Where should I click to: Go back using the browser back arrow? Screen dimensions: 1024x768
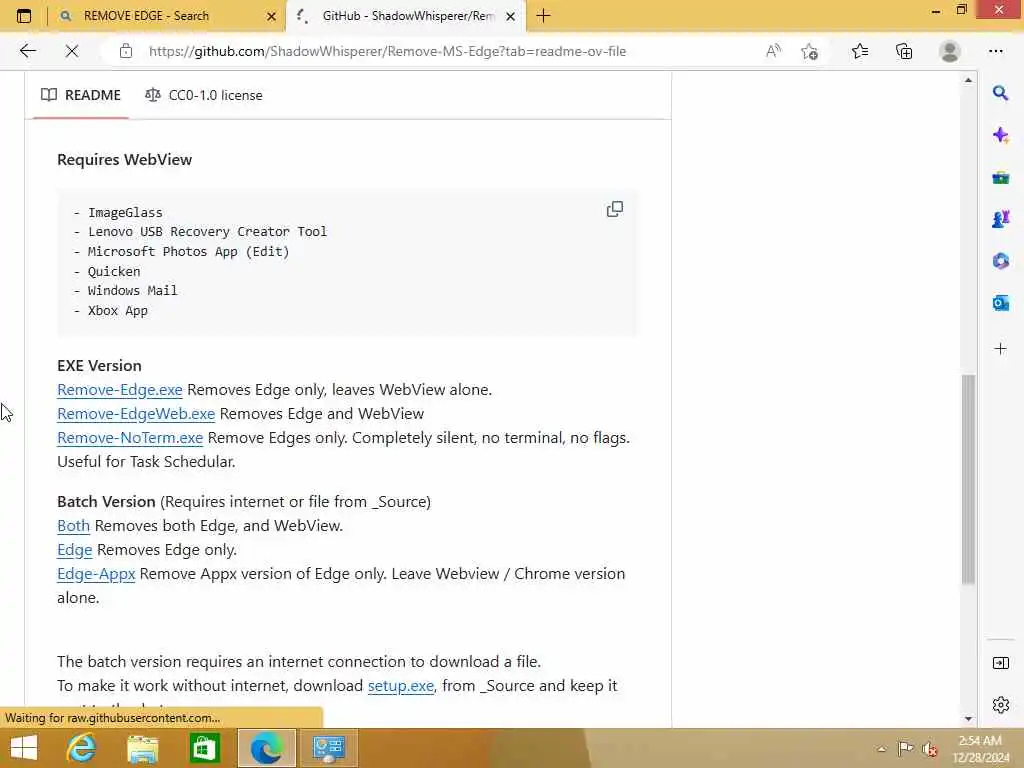click(x=27, y=51)
